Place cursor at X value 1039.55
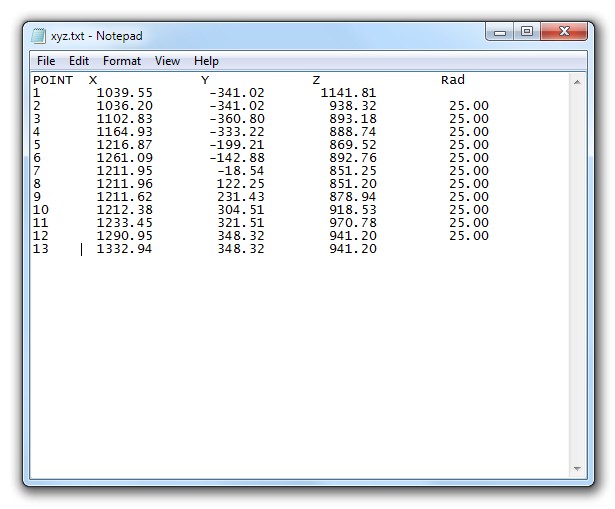The width and height of the screenshot is (615, 509). pyautogui.click(x=124, y=93)
